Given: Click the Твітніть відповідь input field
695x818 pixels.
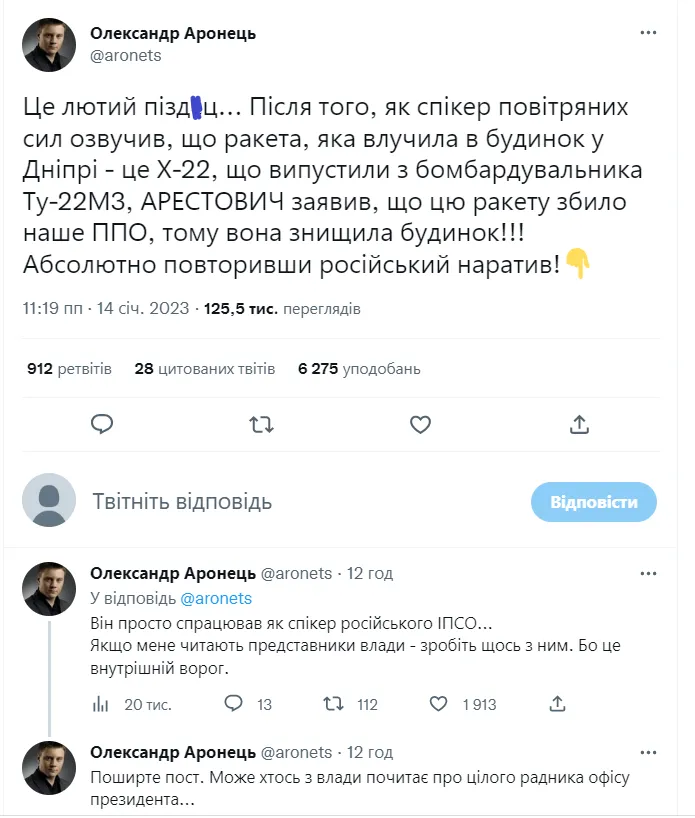Looking at the screenshot, I should point(250,501).
